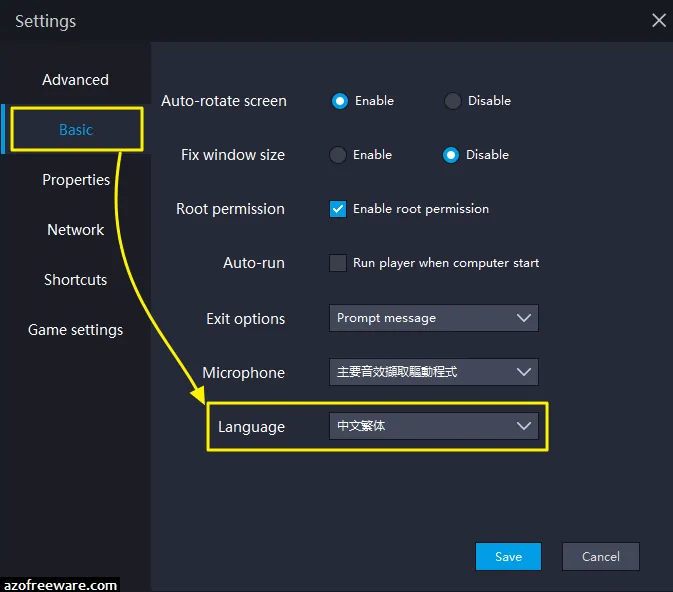Open the Network settings tab
This screenshot has height=592, width=673.
coord(76,230)
